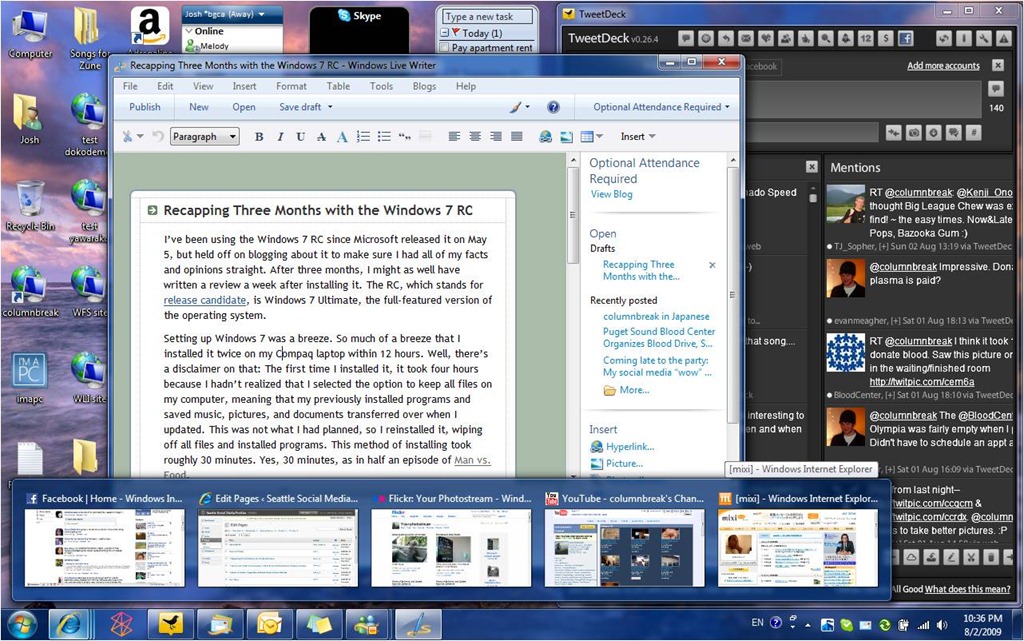Click TweetDeck 12seconds icon
The image size is (1024, 641).
(866, 39)
